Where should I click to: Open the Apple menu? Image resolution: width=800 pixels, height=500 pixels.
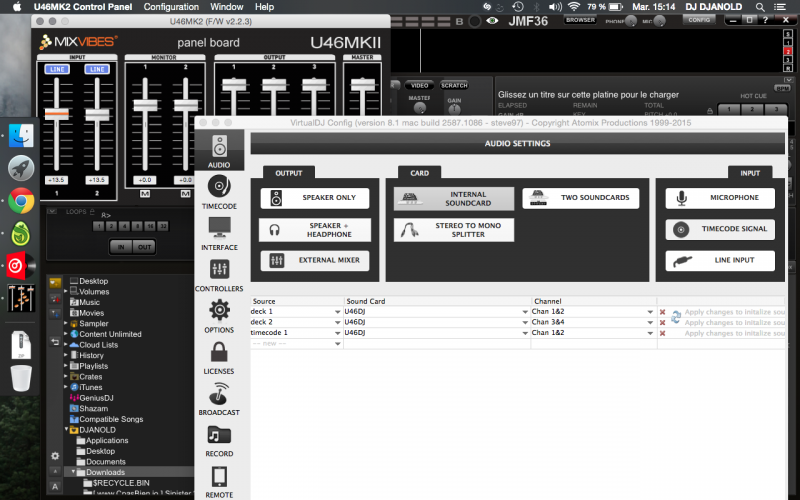click(x=17, y=7)
